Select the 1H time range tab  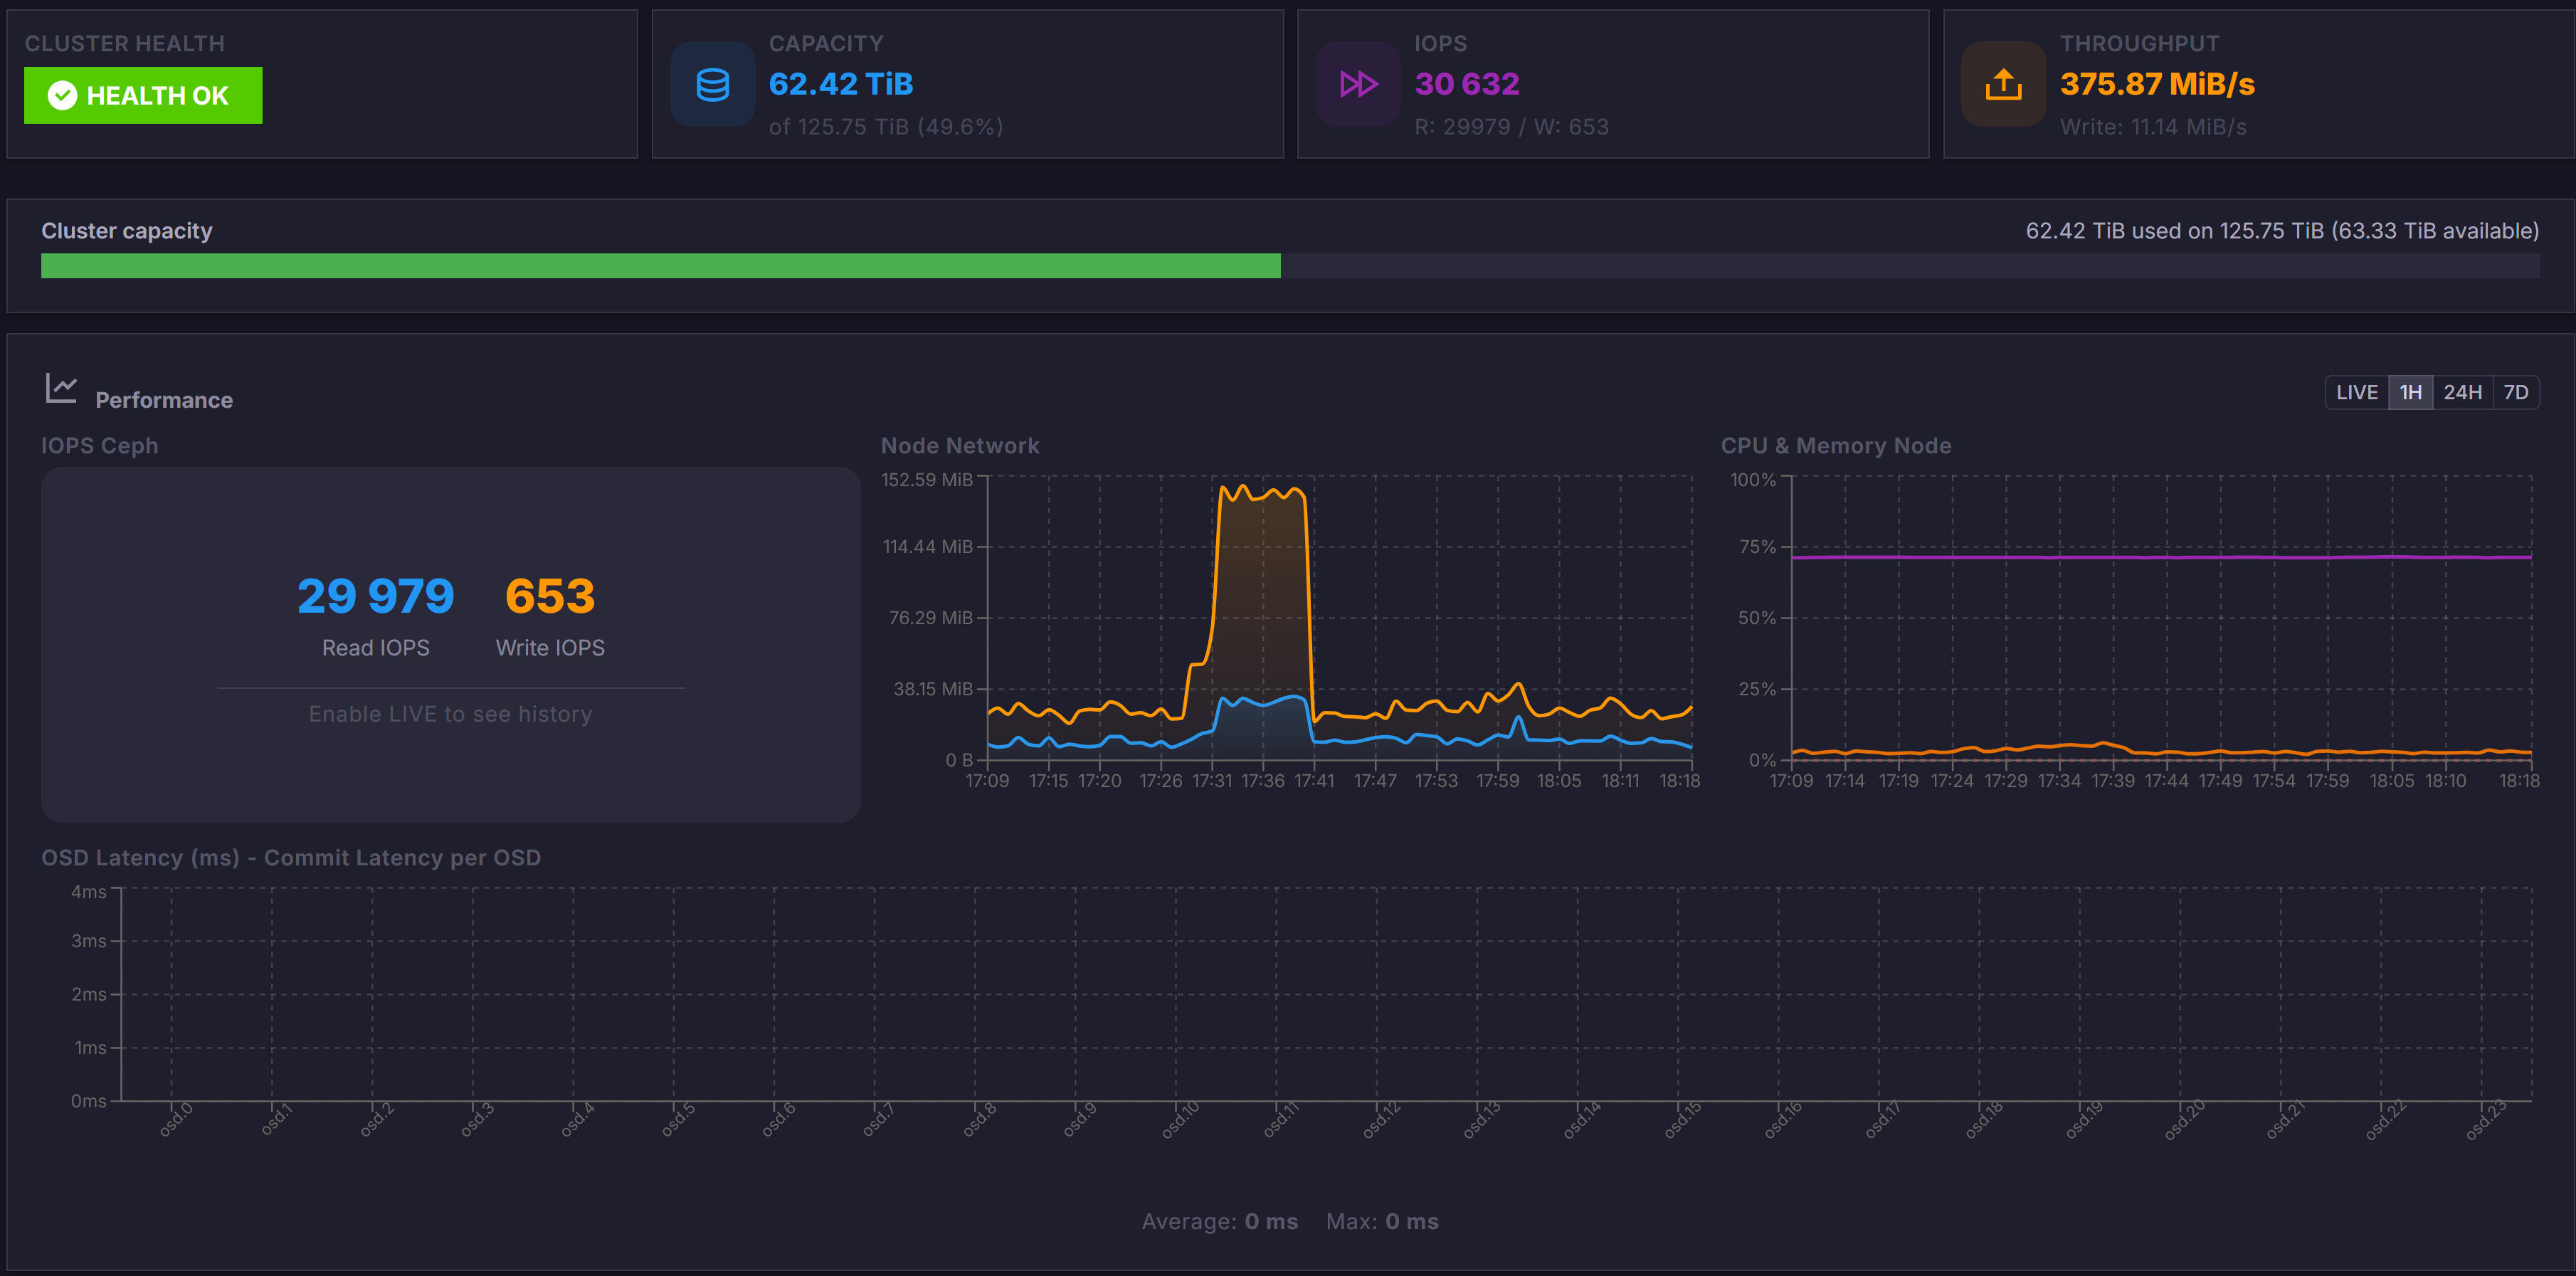[x=2411, y=392]
